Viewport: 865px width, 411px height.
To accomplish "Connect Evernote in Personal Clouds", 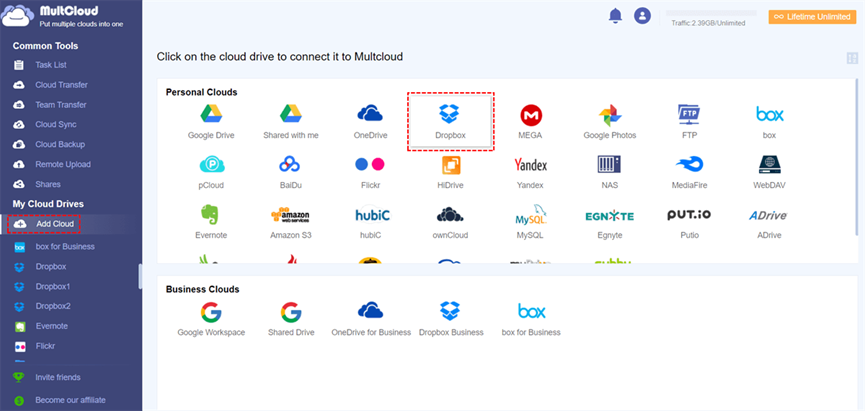I will (x=211, y=222).
